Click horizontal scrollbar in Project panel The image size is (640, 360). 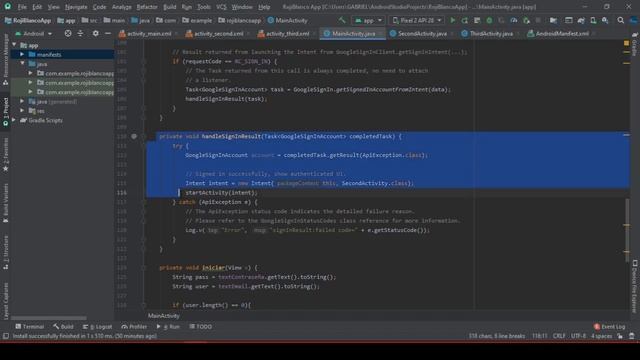(x=48, y=318)
